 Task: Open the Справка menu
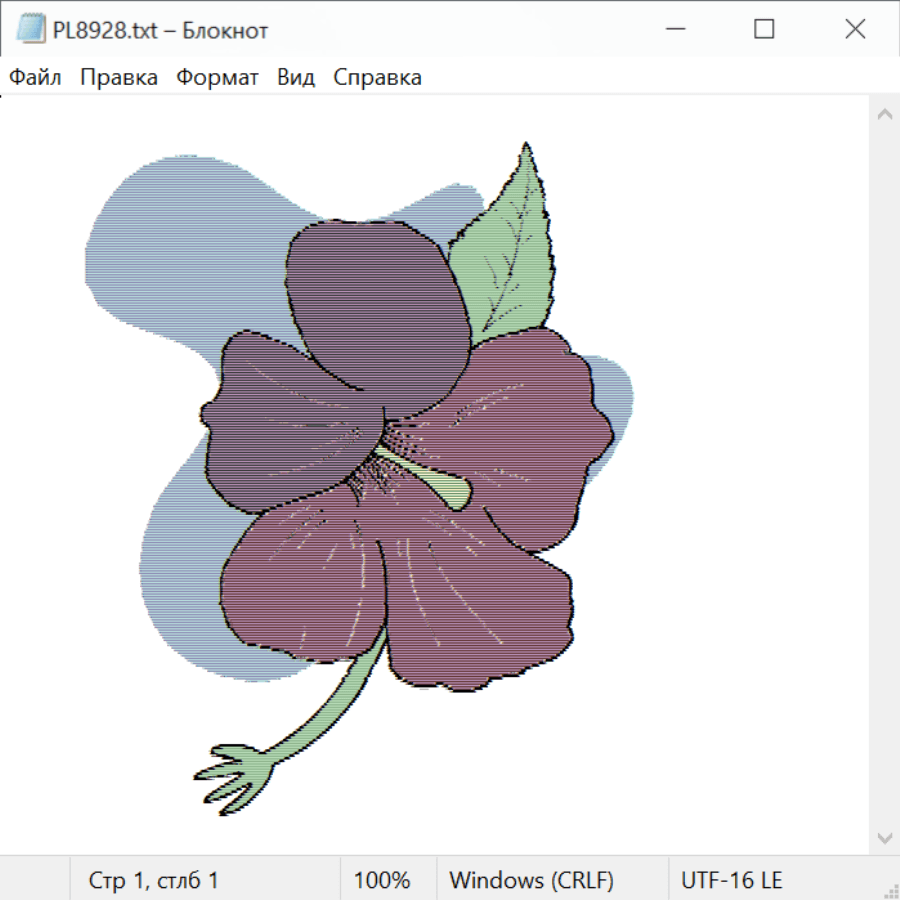coord(377,78)
